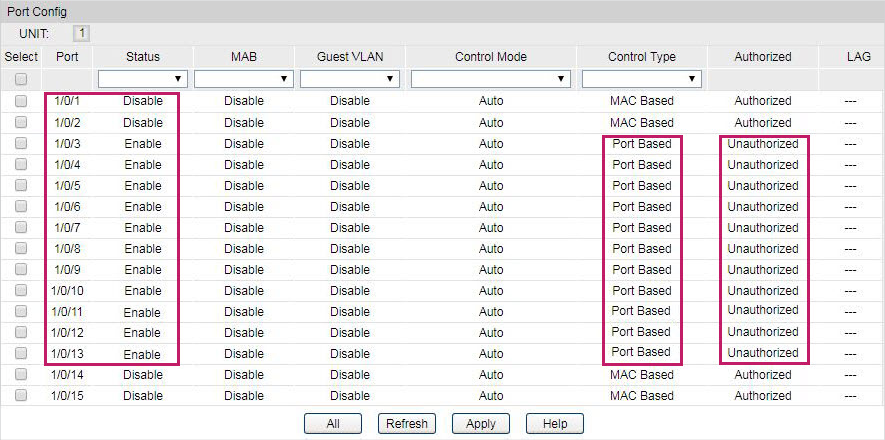Click the Port column header
Image resolution: width=885 pixels, height=440 pixels.
tap(67, 57)
